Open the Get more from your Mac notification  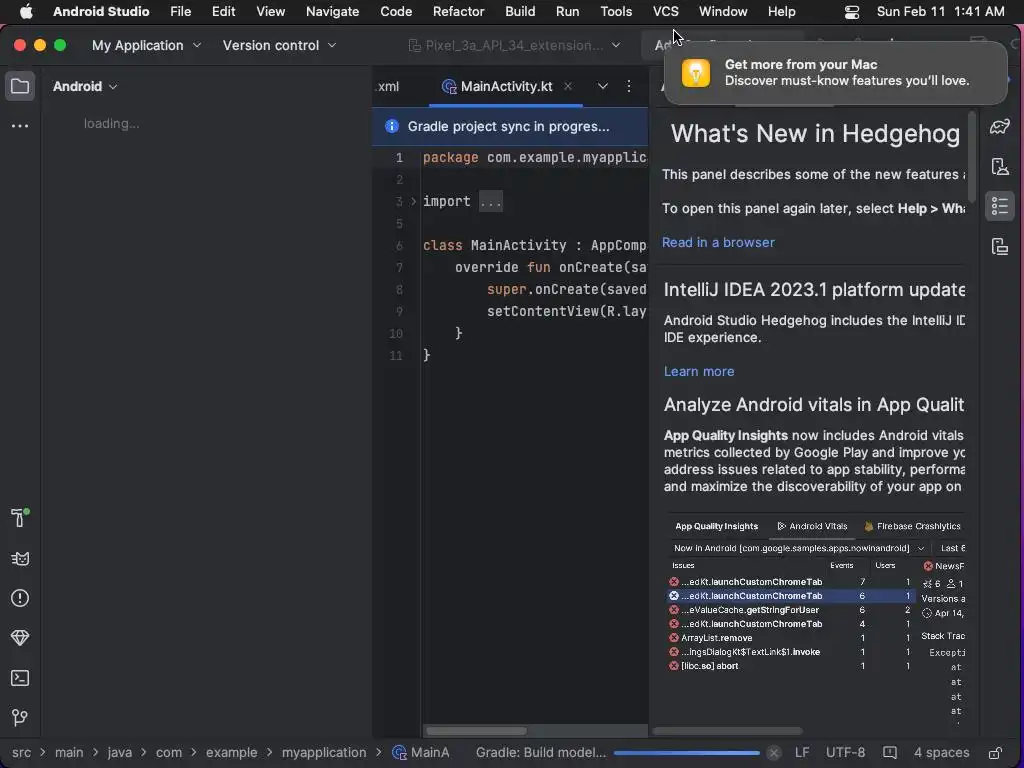point(835,72)
